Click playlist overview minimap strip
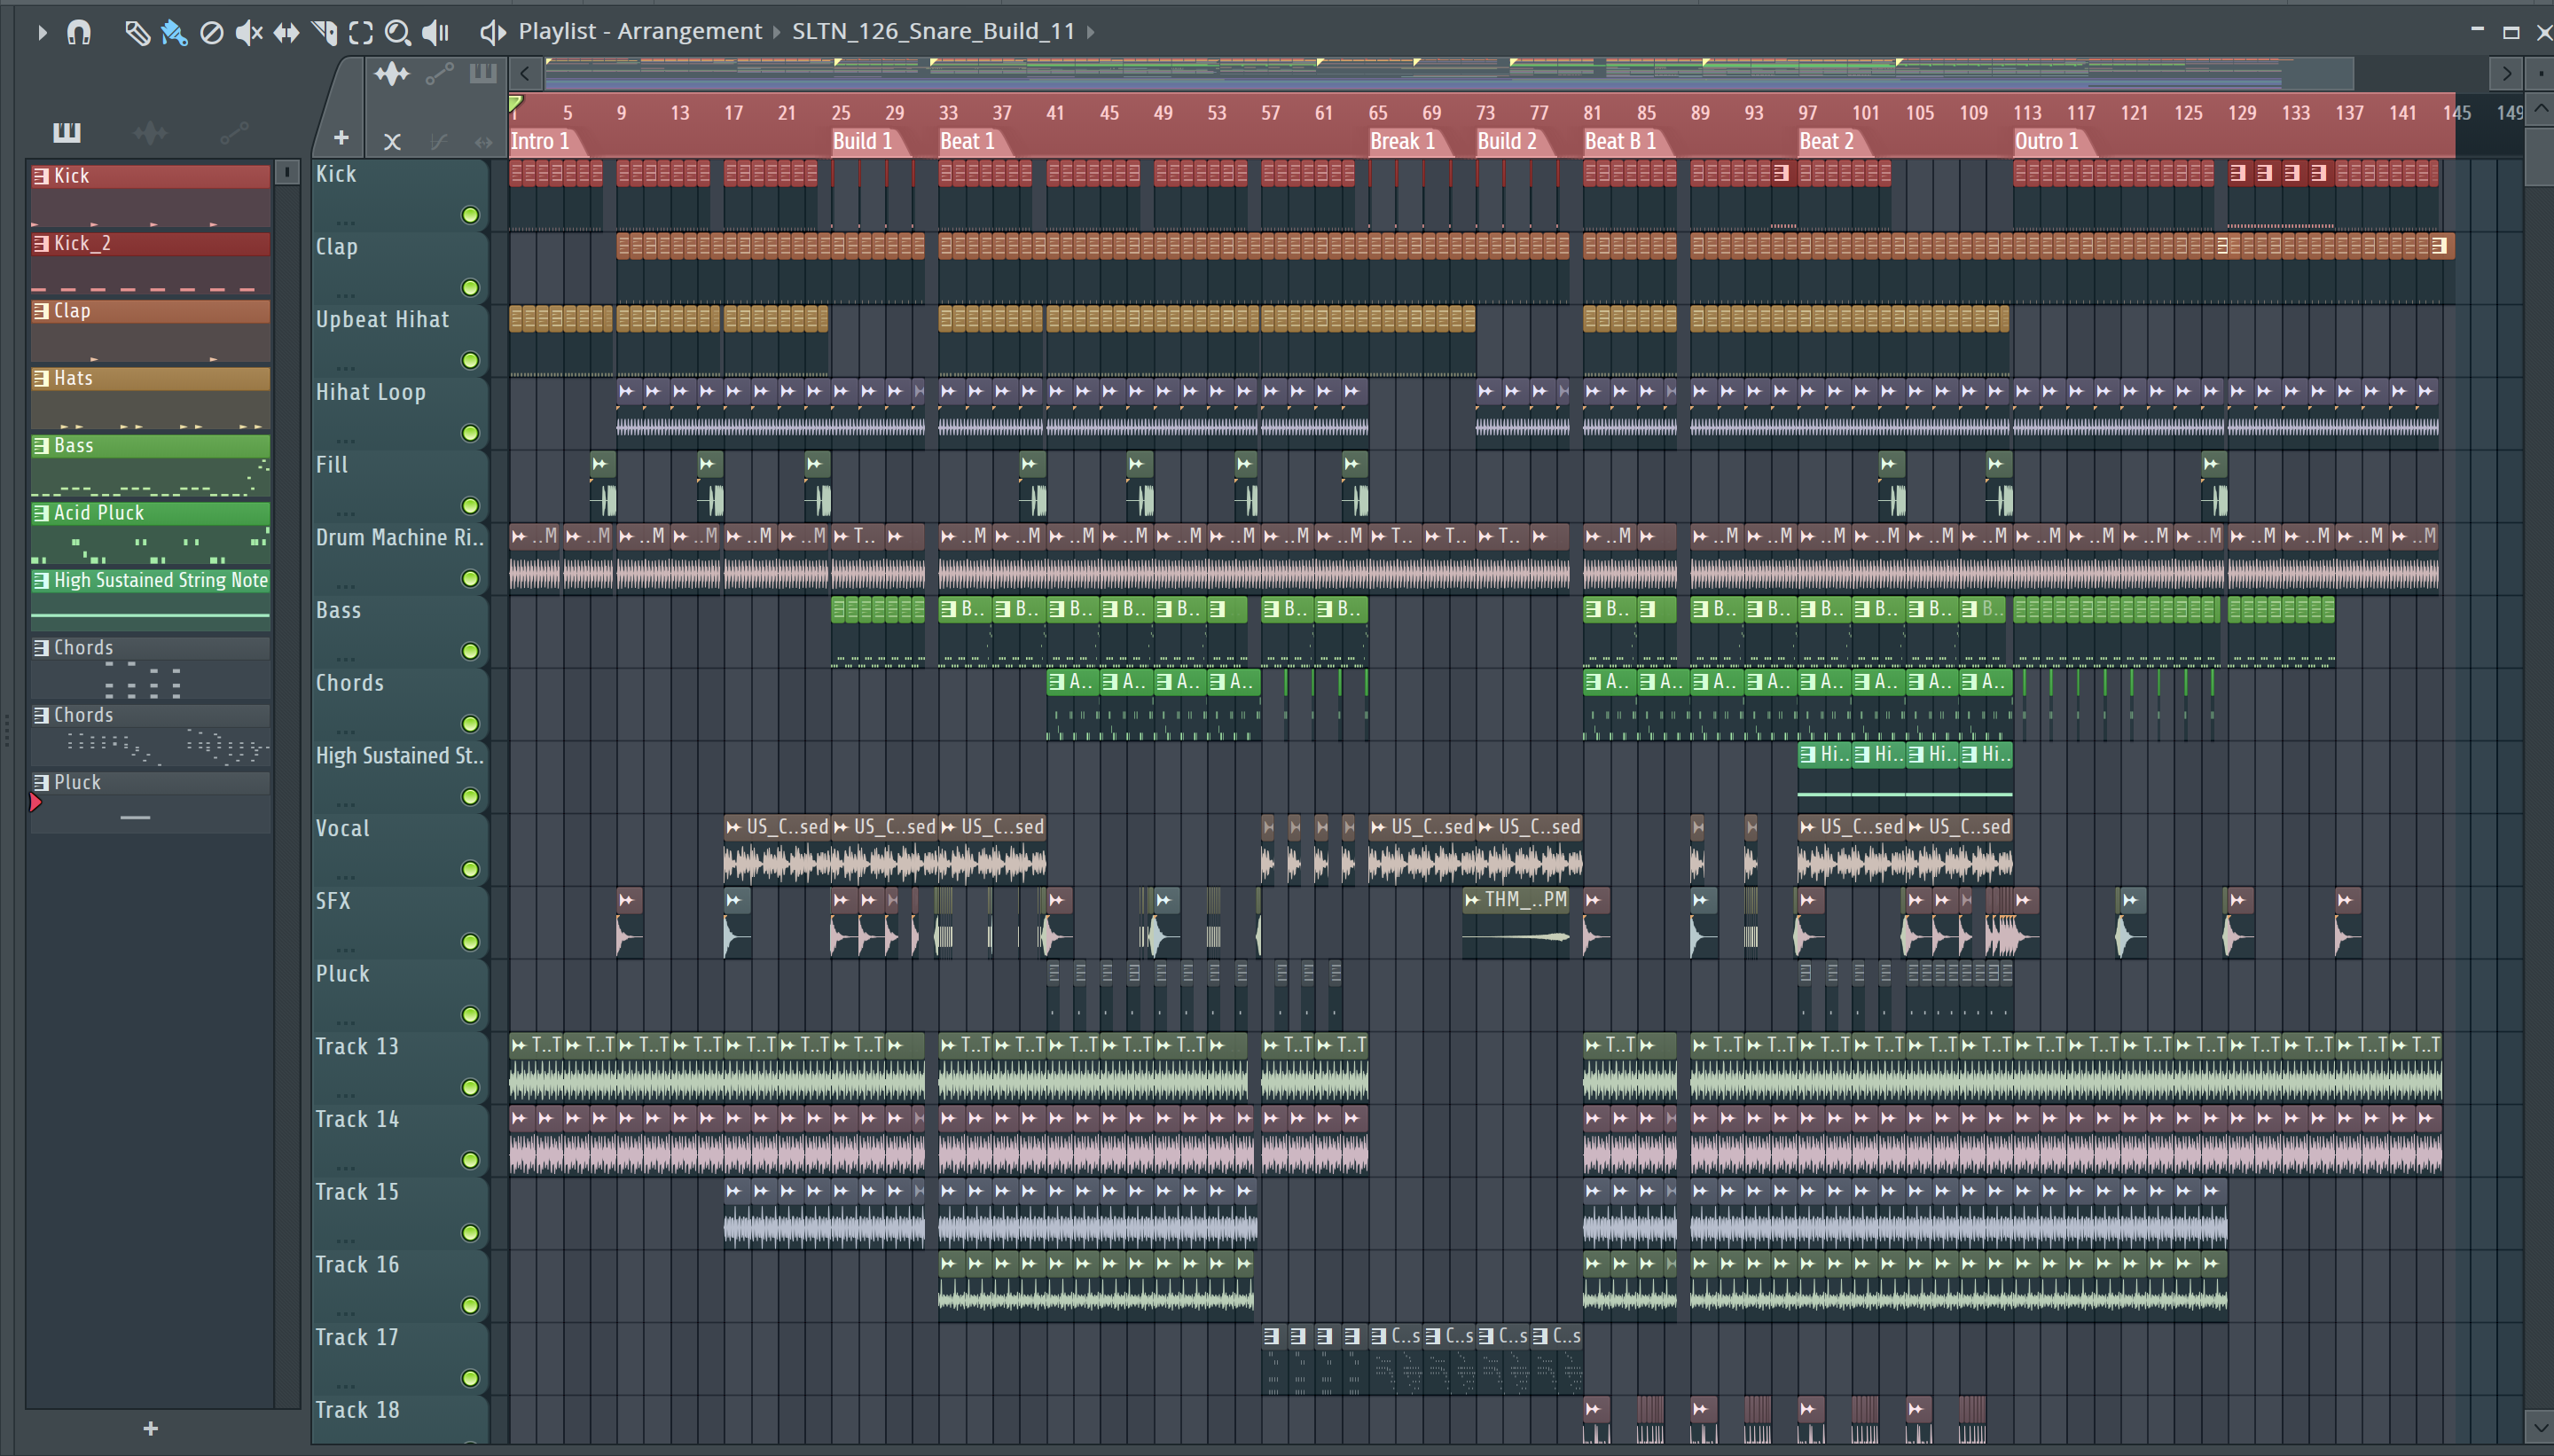This screenshot has height=1456, width=2554. click(1449, 73)
